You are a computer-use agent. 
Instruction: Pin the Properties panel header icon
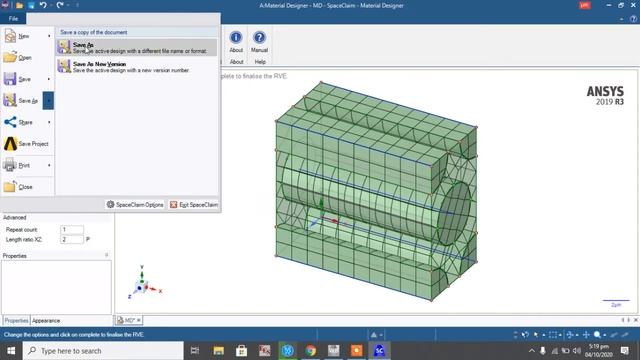[107, 255]
